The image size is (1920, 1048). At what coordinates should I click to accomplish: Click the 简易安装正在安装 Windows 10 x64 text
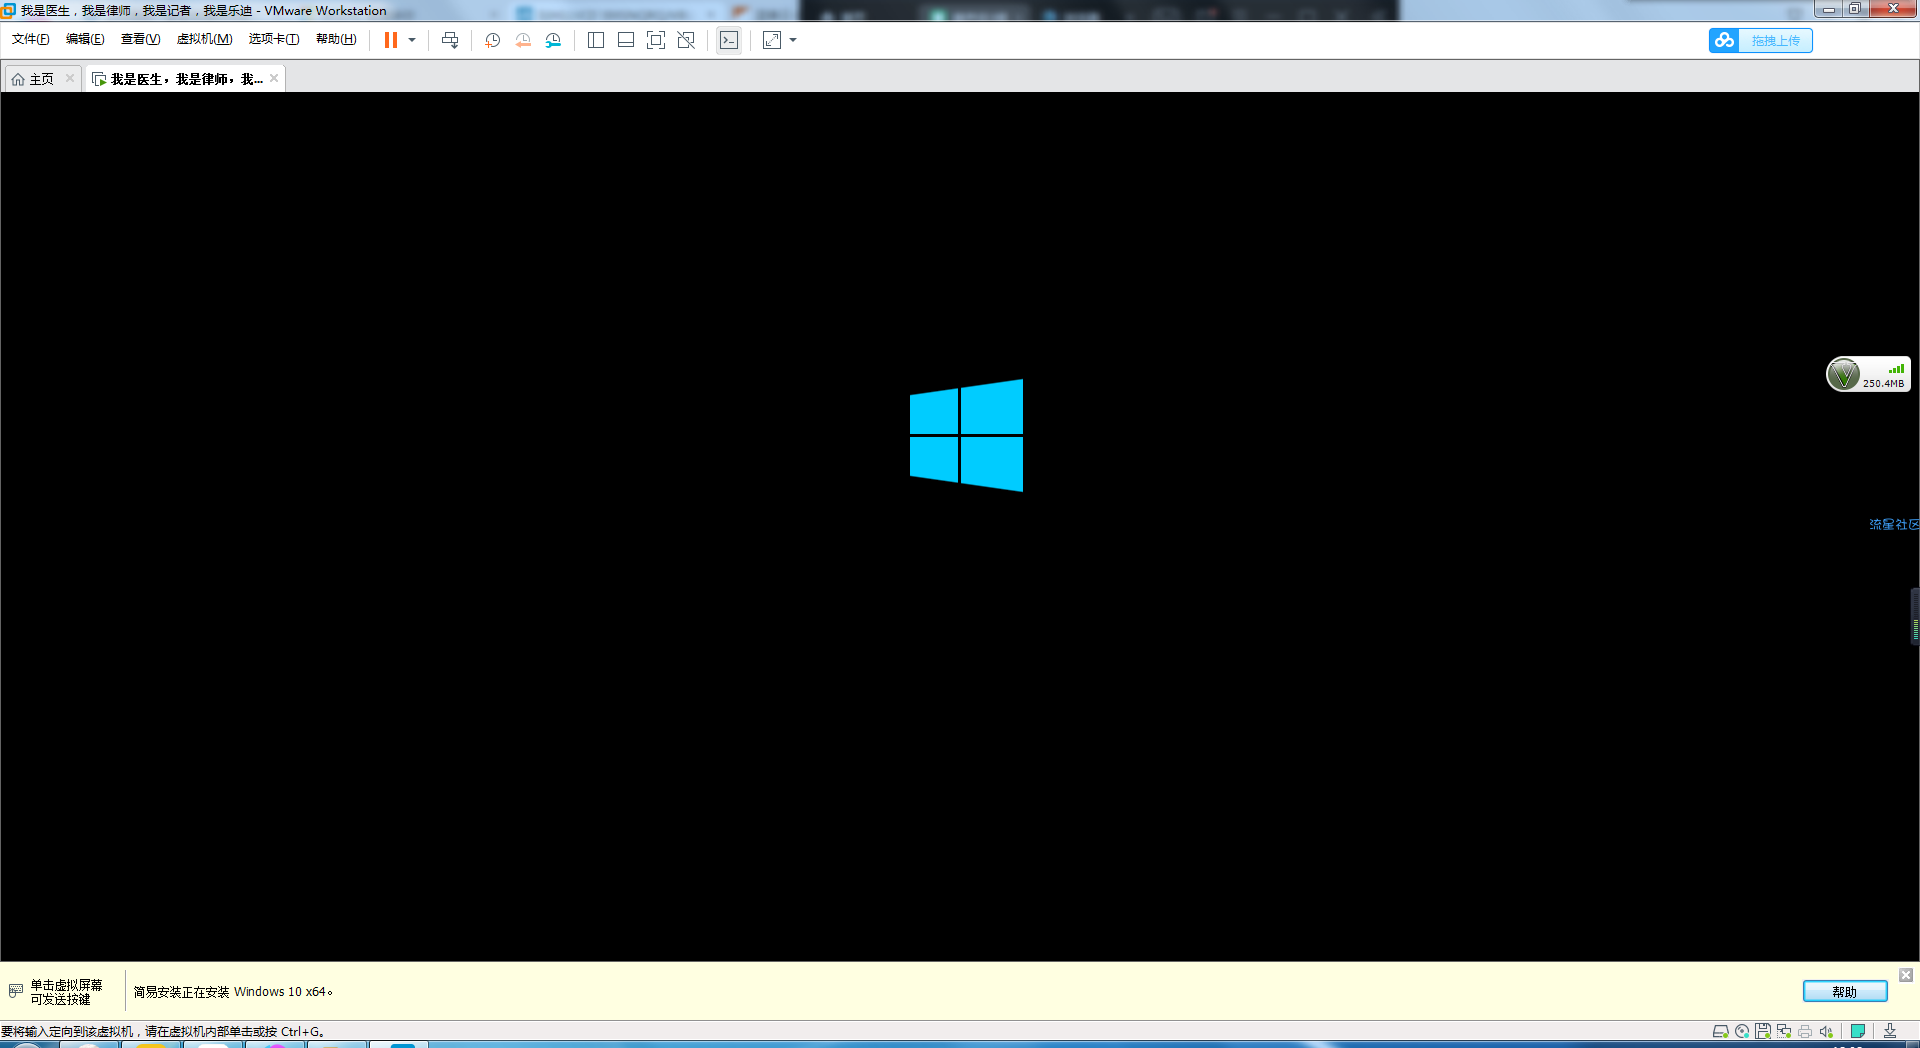[x=233, y=992]
